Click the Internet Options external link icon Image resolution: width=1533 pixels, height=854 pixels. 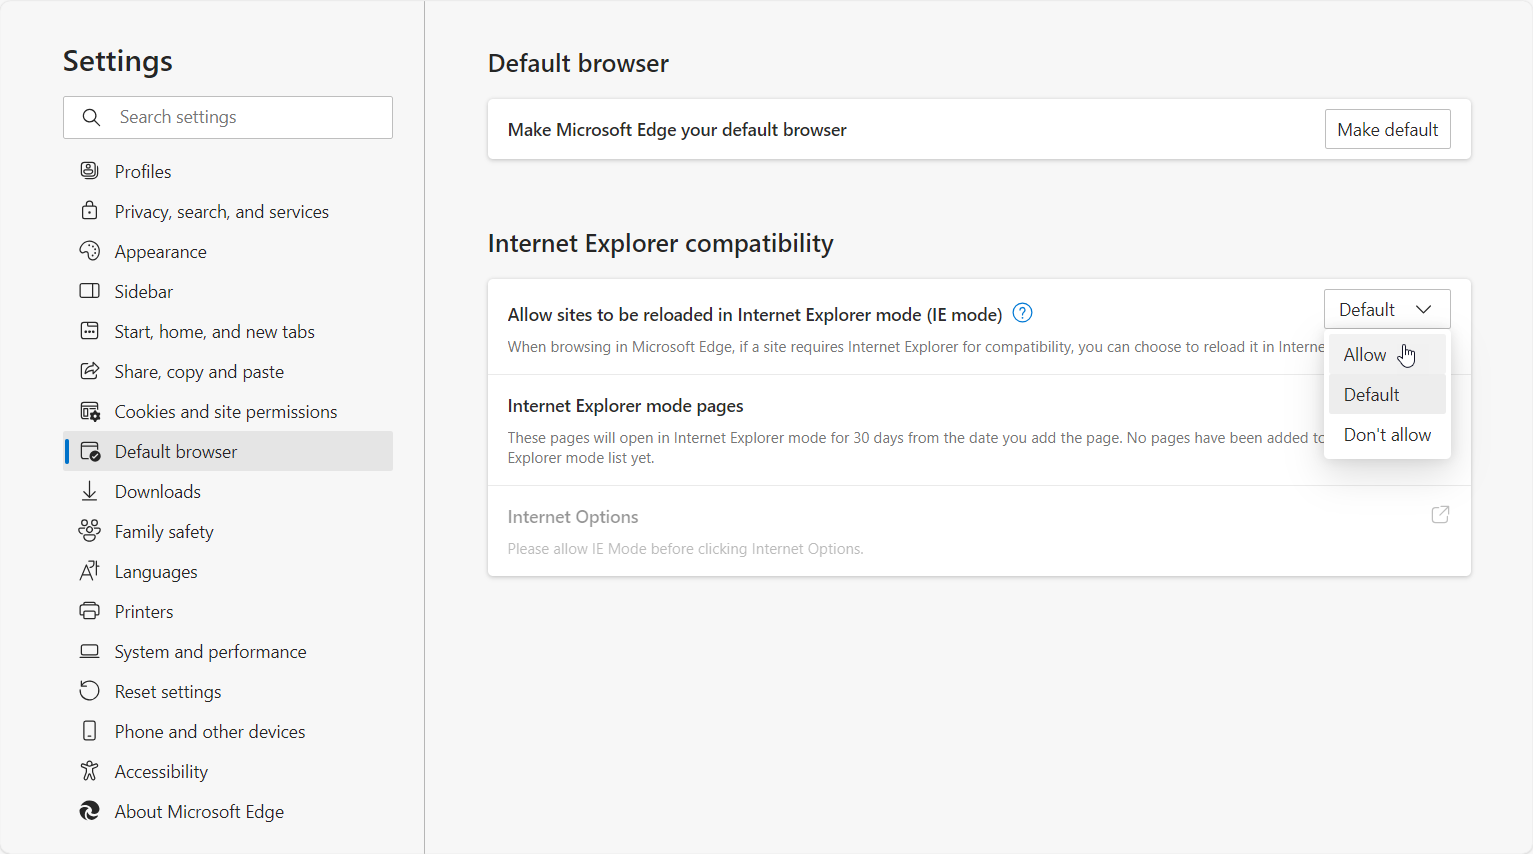(x=1440, y=515)
